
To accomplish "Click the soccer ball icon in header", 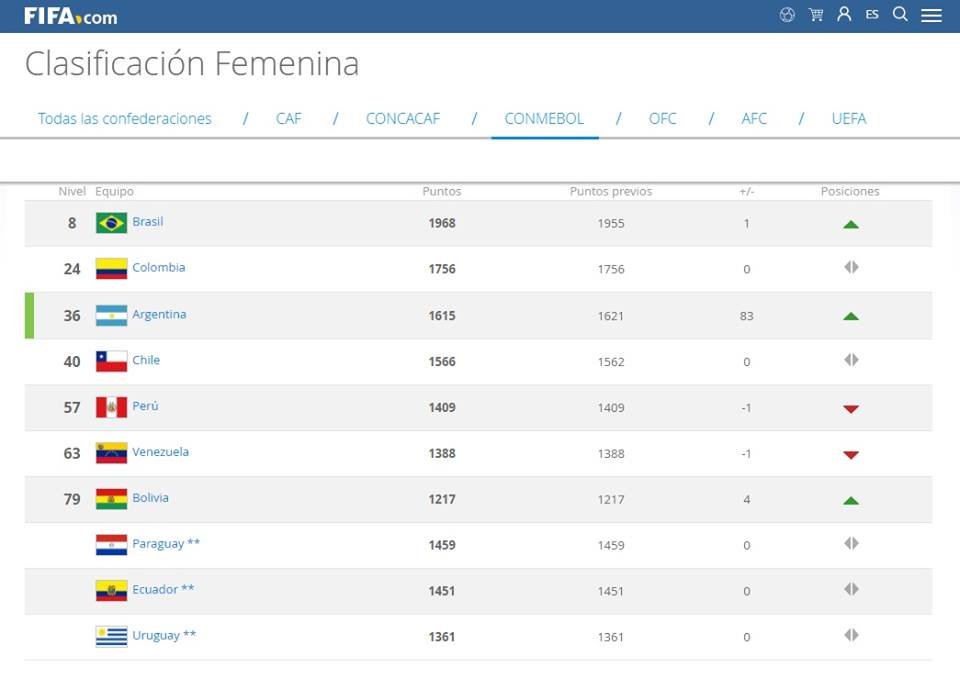I will pyautogui.click(x=787, y=15).
